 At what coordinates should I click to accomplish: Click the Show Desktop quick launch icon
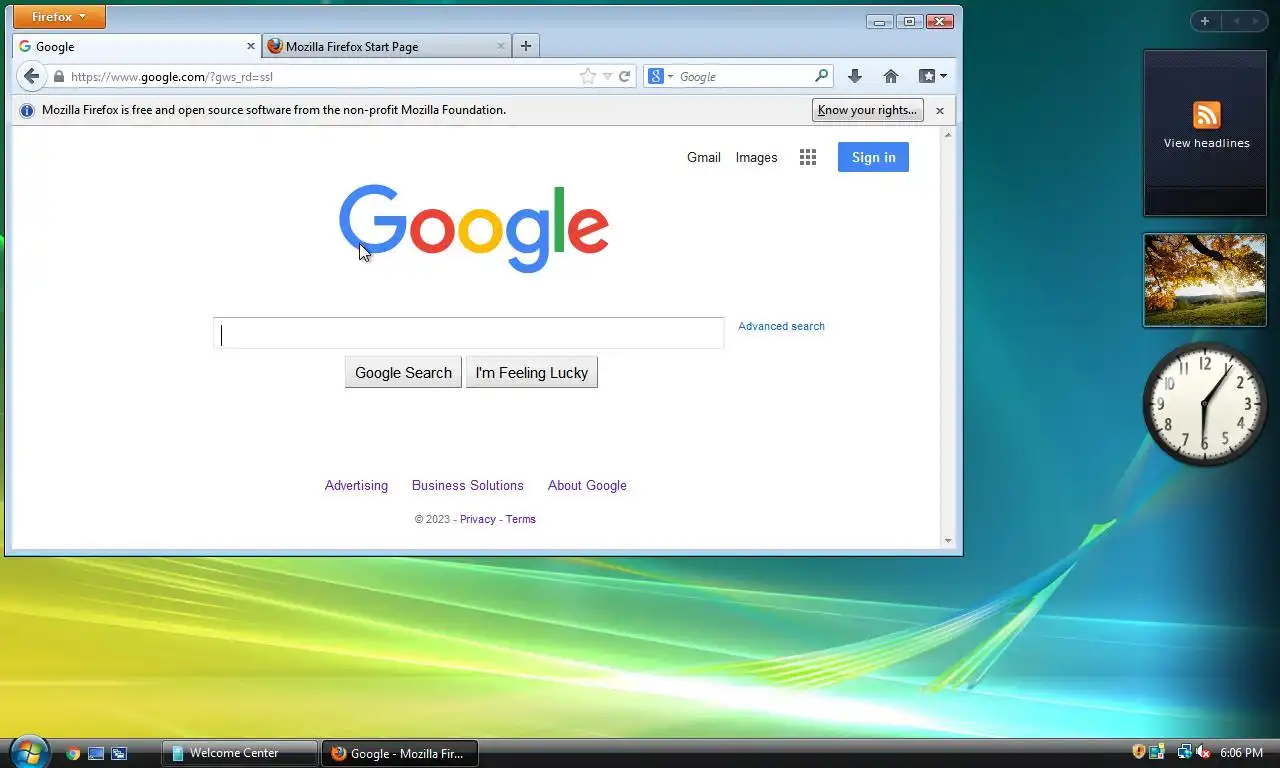pos(96,753)
